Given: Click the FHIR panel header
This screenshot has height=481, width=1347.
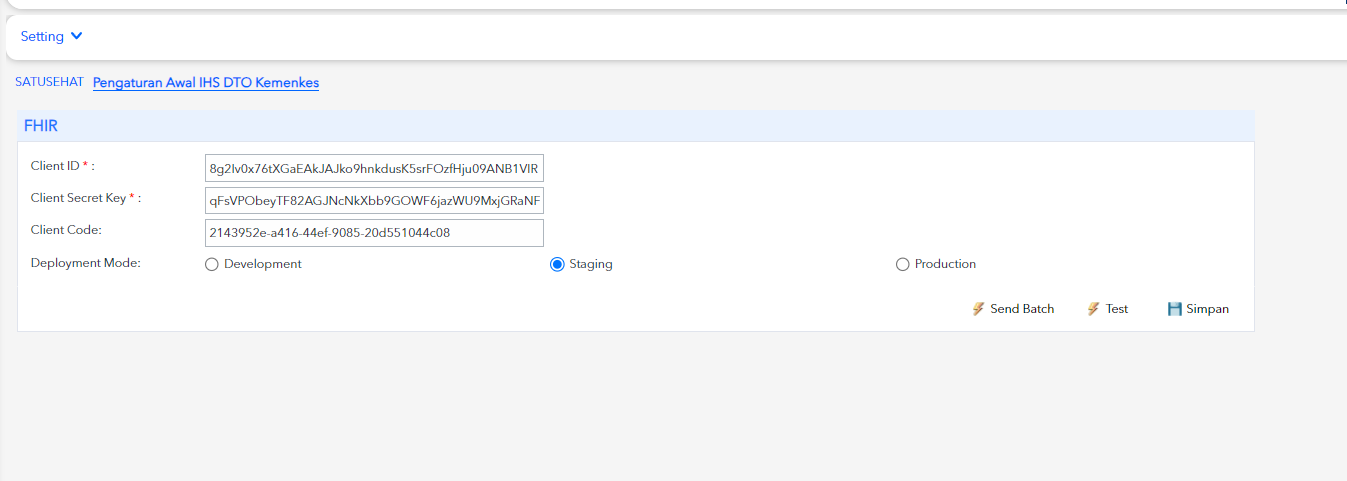Looking at the screenshot, I should point(636,126).
